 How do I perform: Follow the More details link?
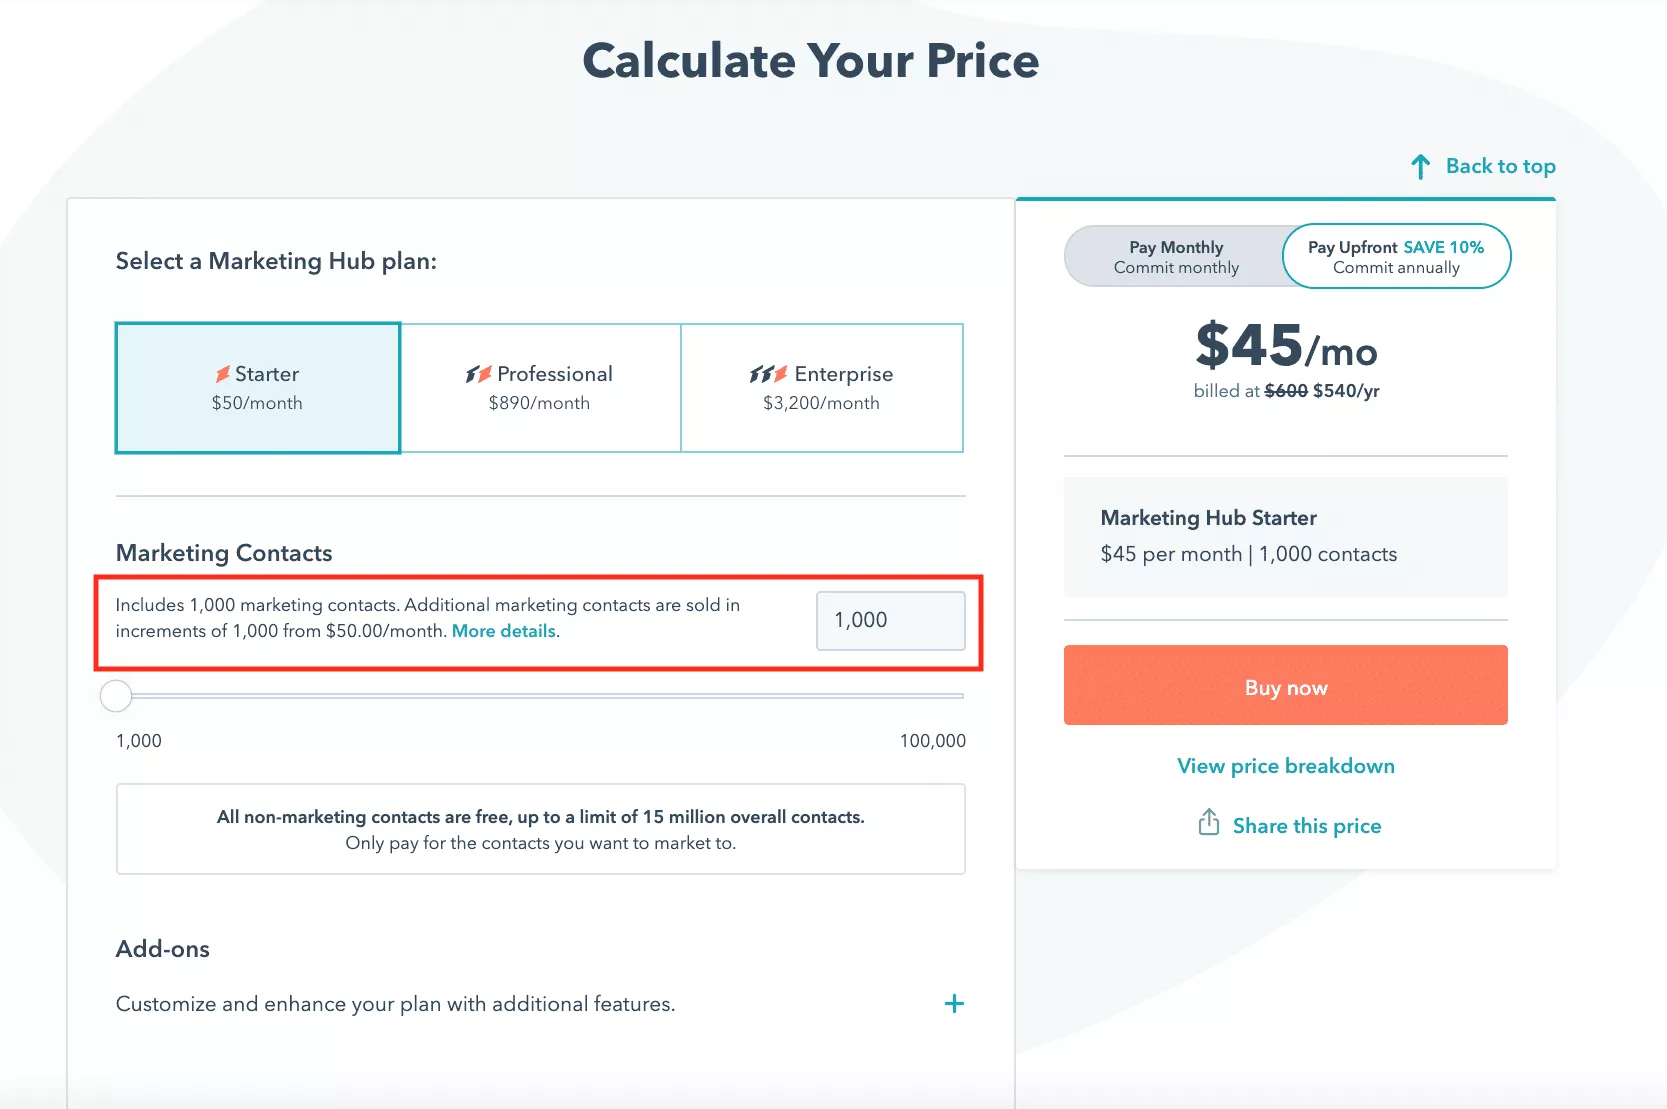pyautogui.click(x=503, y=631)
